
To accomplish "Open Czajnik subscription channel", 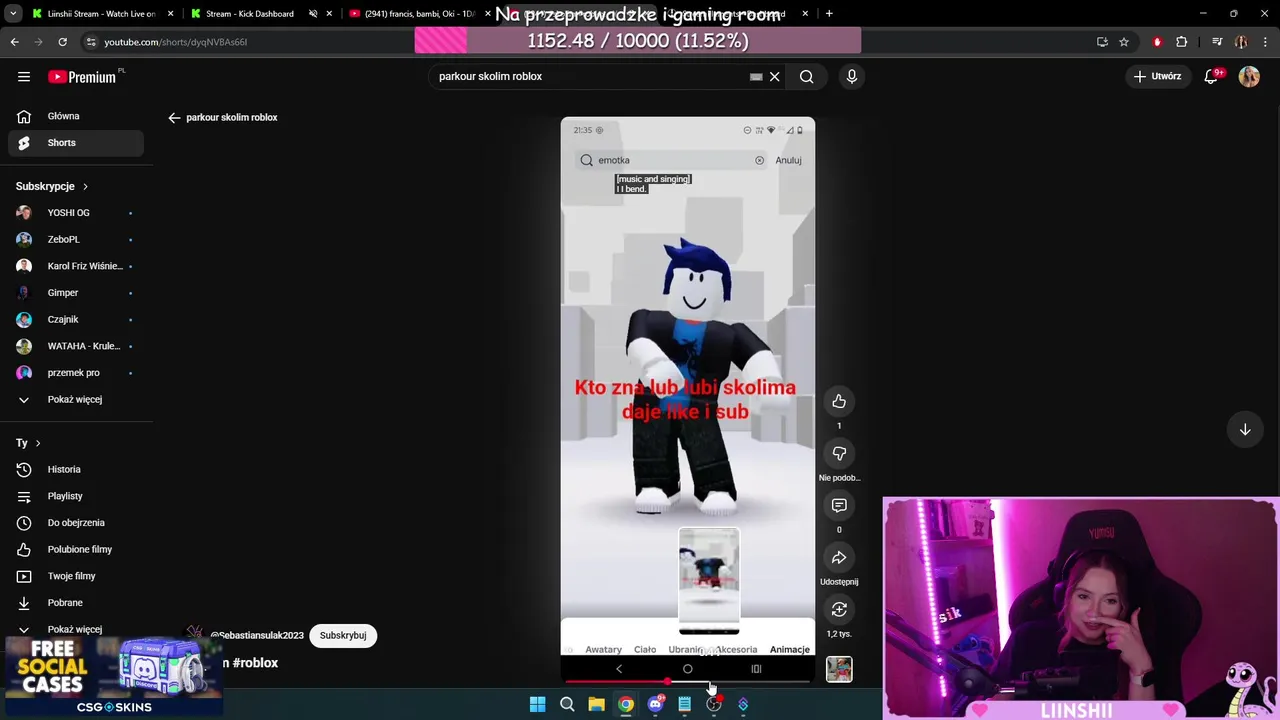I will tap(75, 320).
